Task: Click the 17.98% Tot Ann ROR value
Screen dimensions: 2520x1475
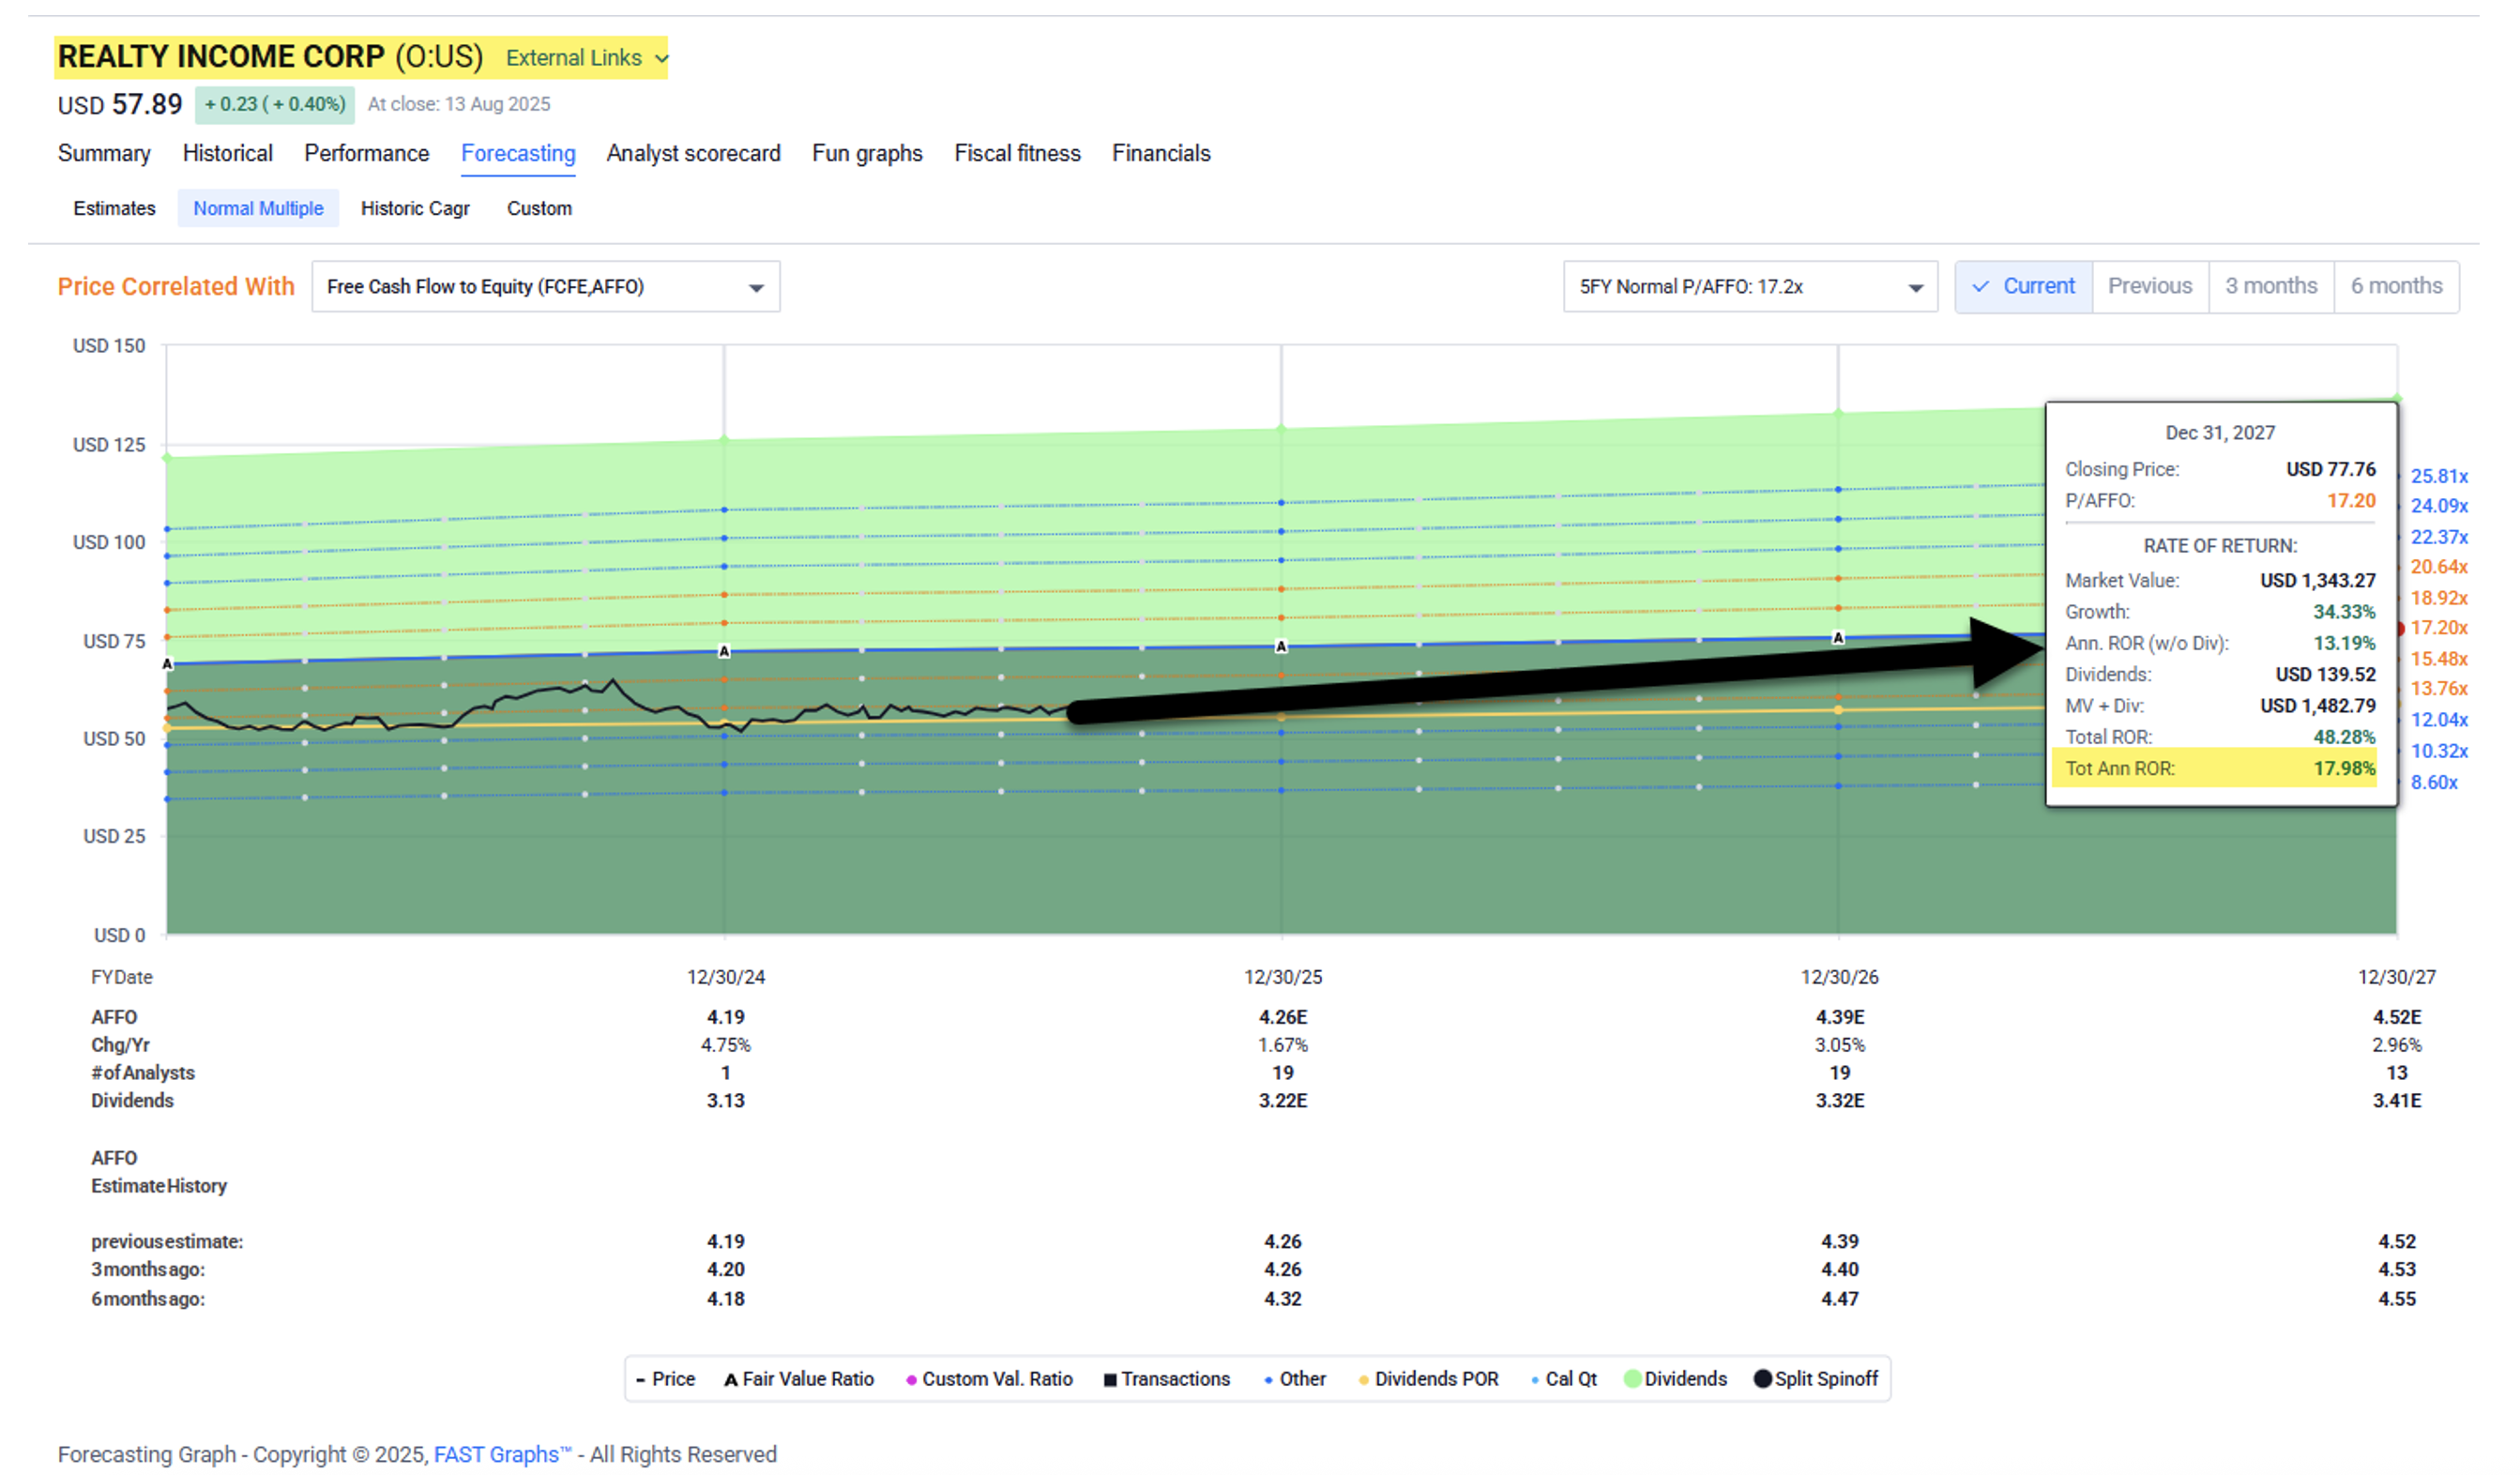Action: pos(2344,768)
